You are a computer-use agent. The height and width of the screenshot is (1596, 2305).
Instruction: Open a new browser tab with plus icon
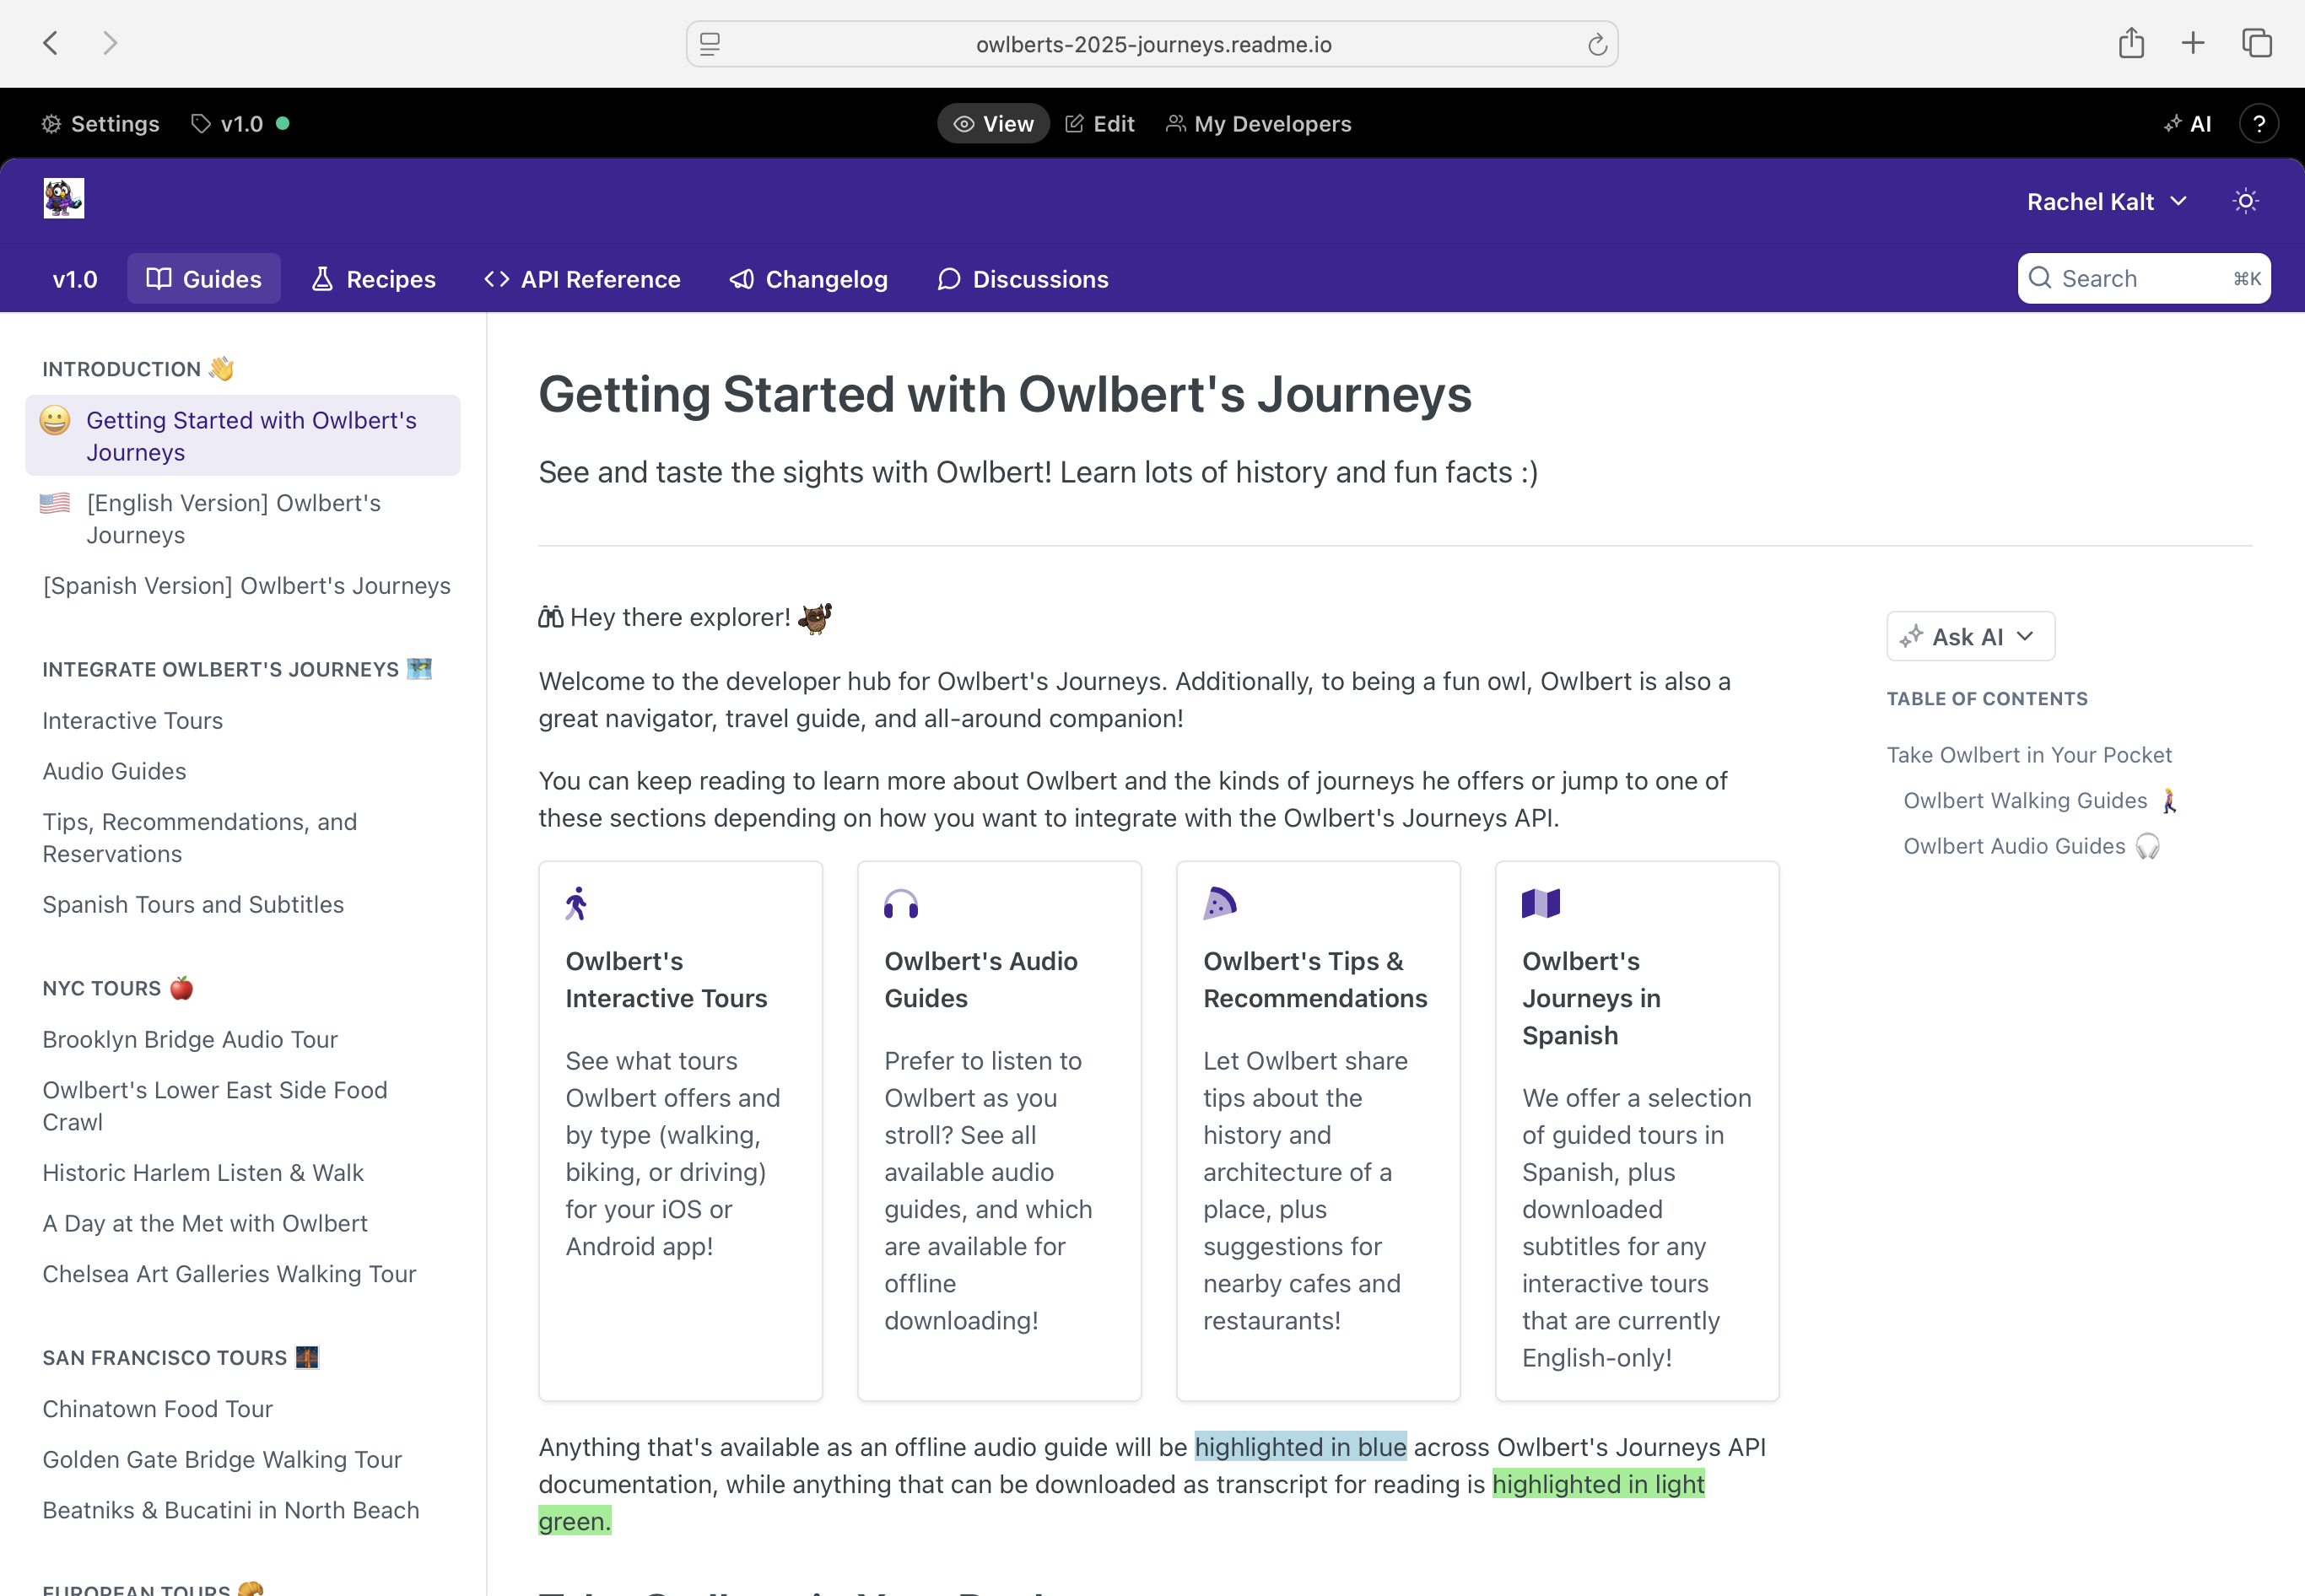tap(2193, 43)
